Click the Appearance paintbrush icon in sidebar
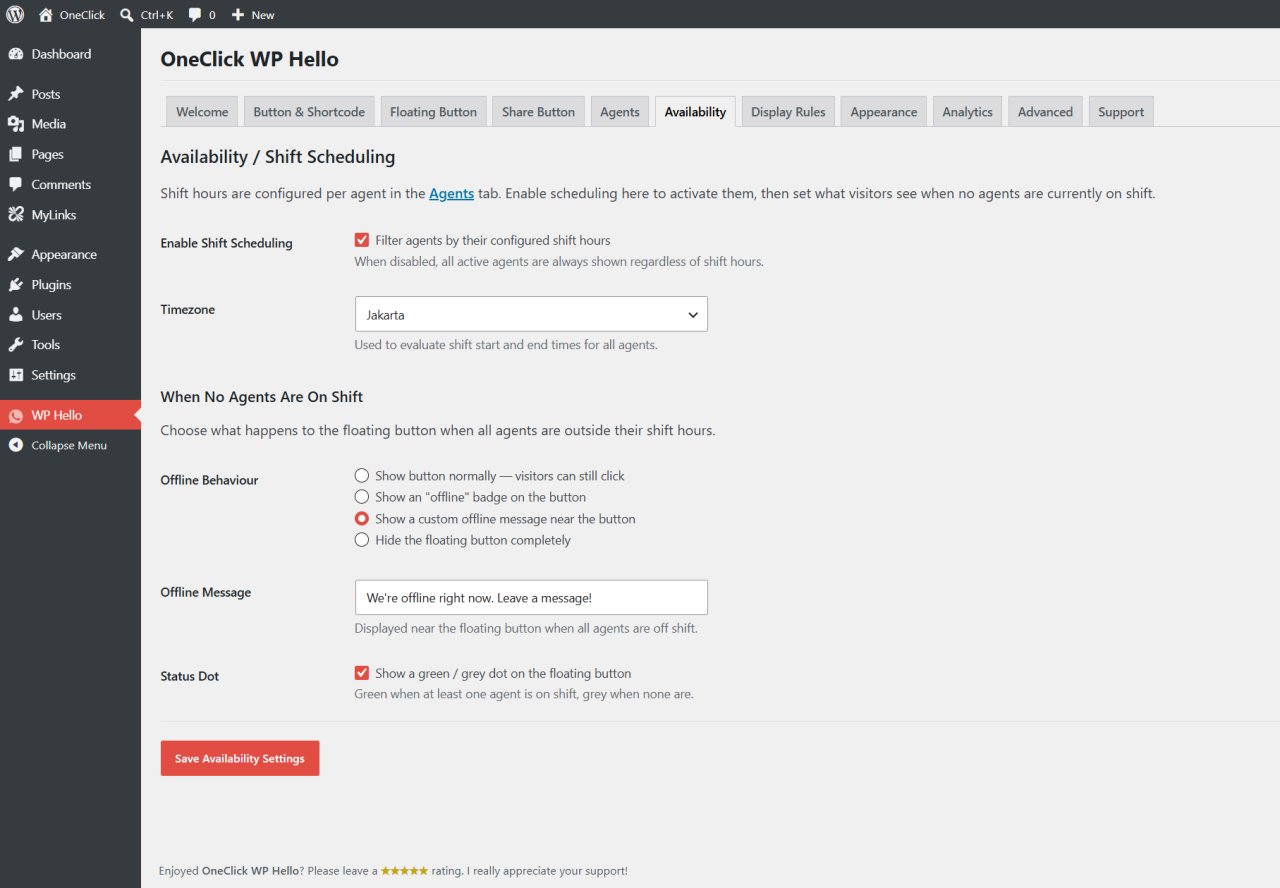The image size is (1280, 888). 16,255
